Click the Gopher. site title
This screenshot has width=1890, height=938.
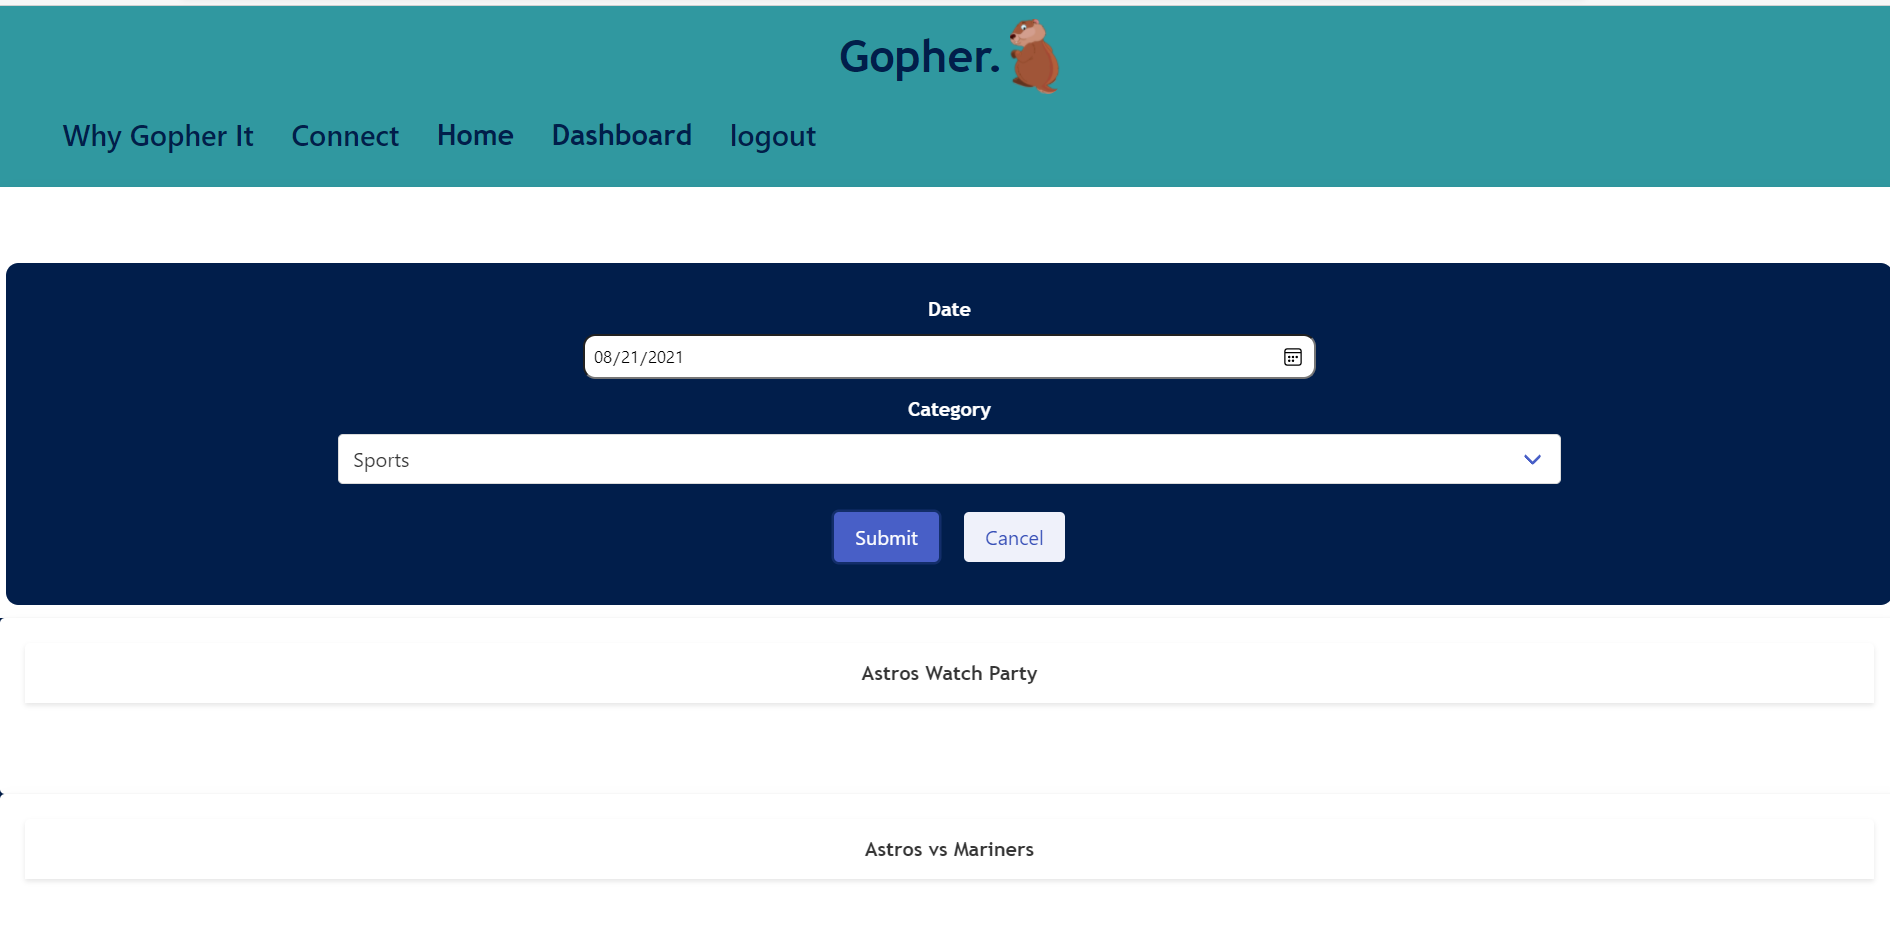coord(920,57)
